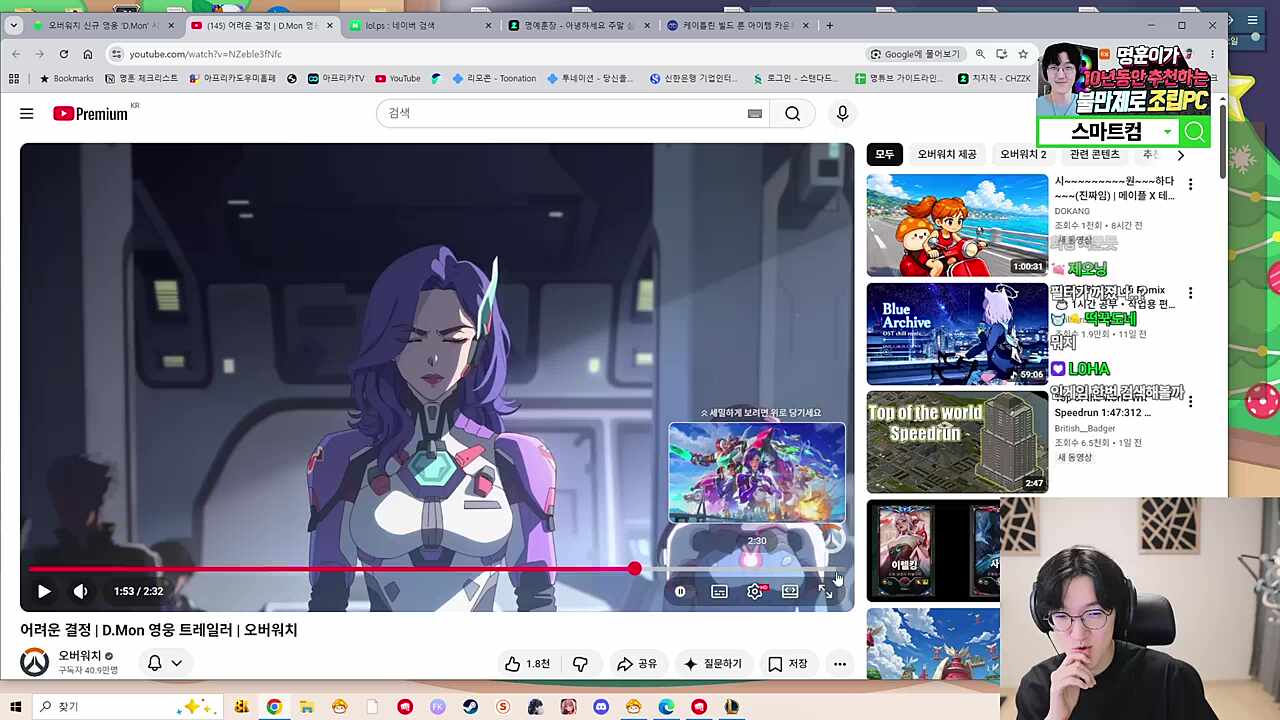
Task: Open the notification bell dropdown for 오버워치 channel
Action: [165, 663]
